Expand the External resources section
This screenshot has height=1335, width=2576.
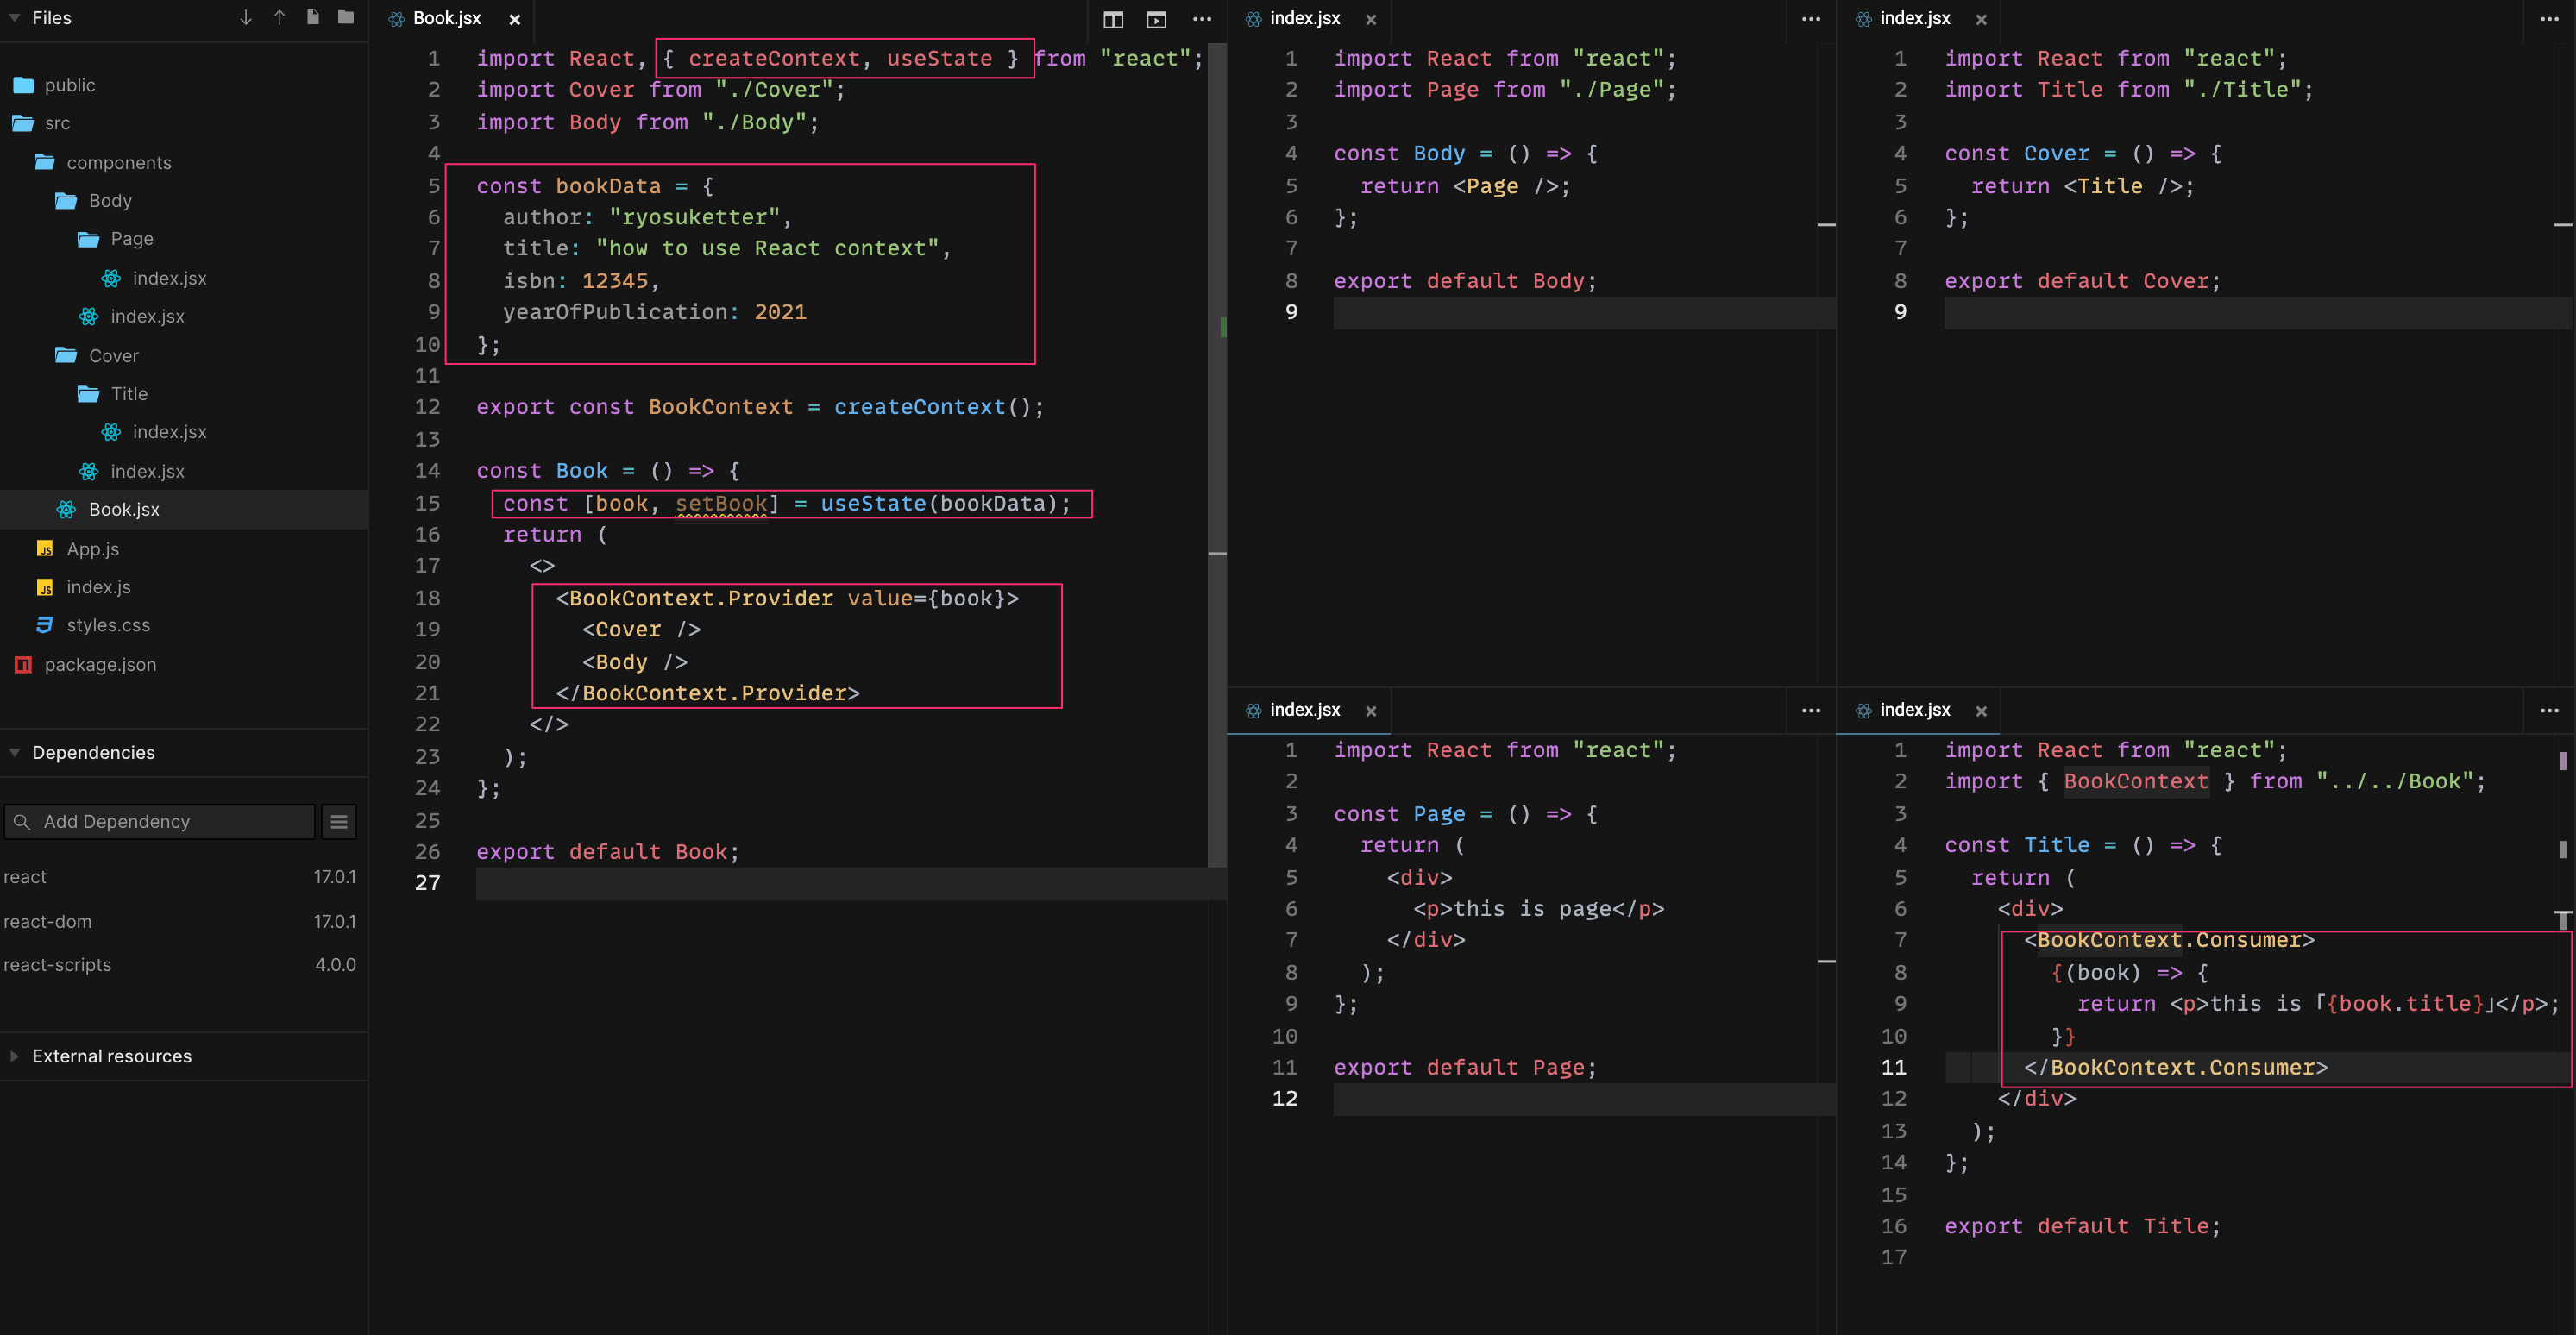click(x=13, y=1056)
